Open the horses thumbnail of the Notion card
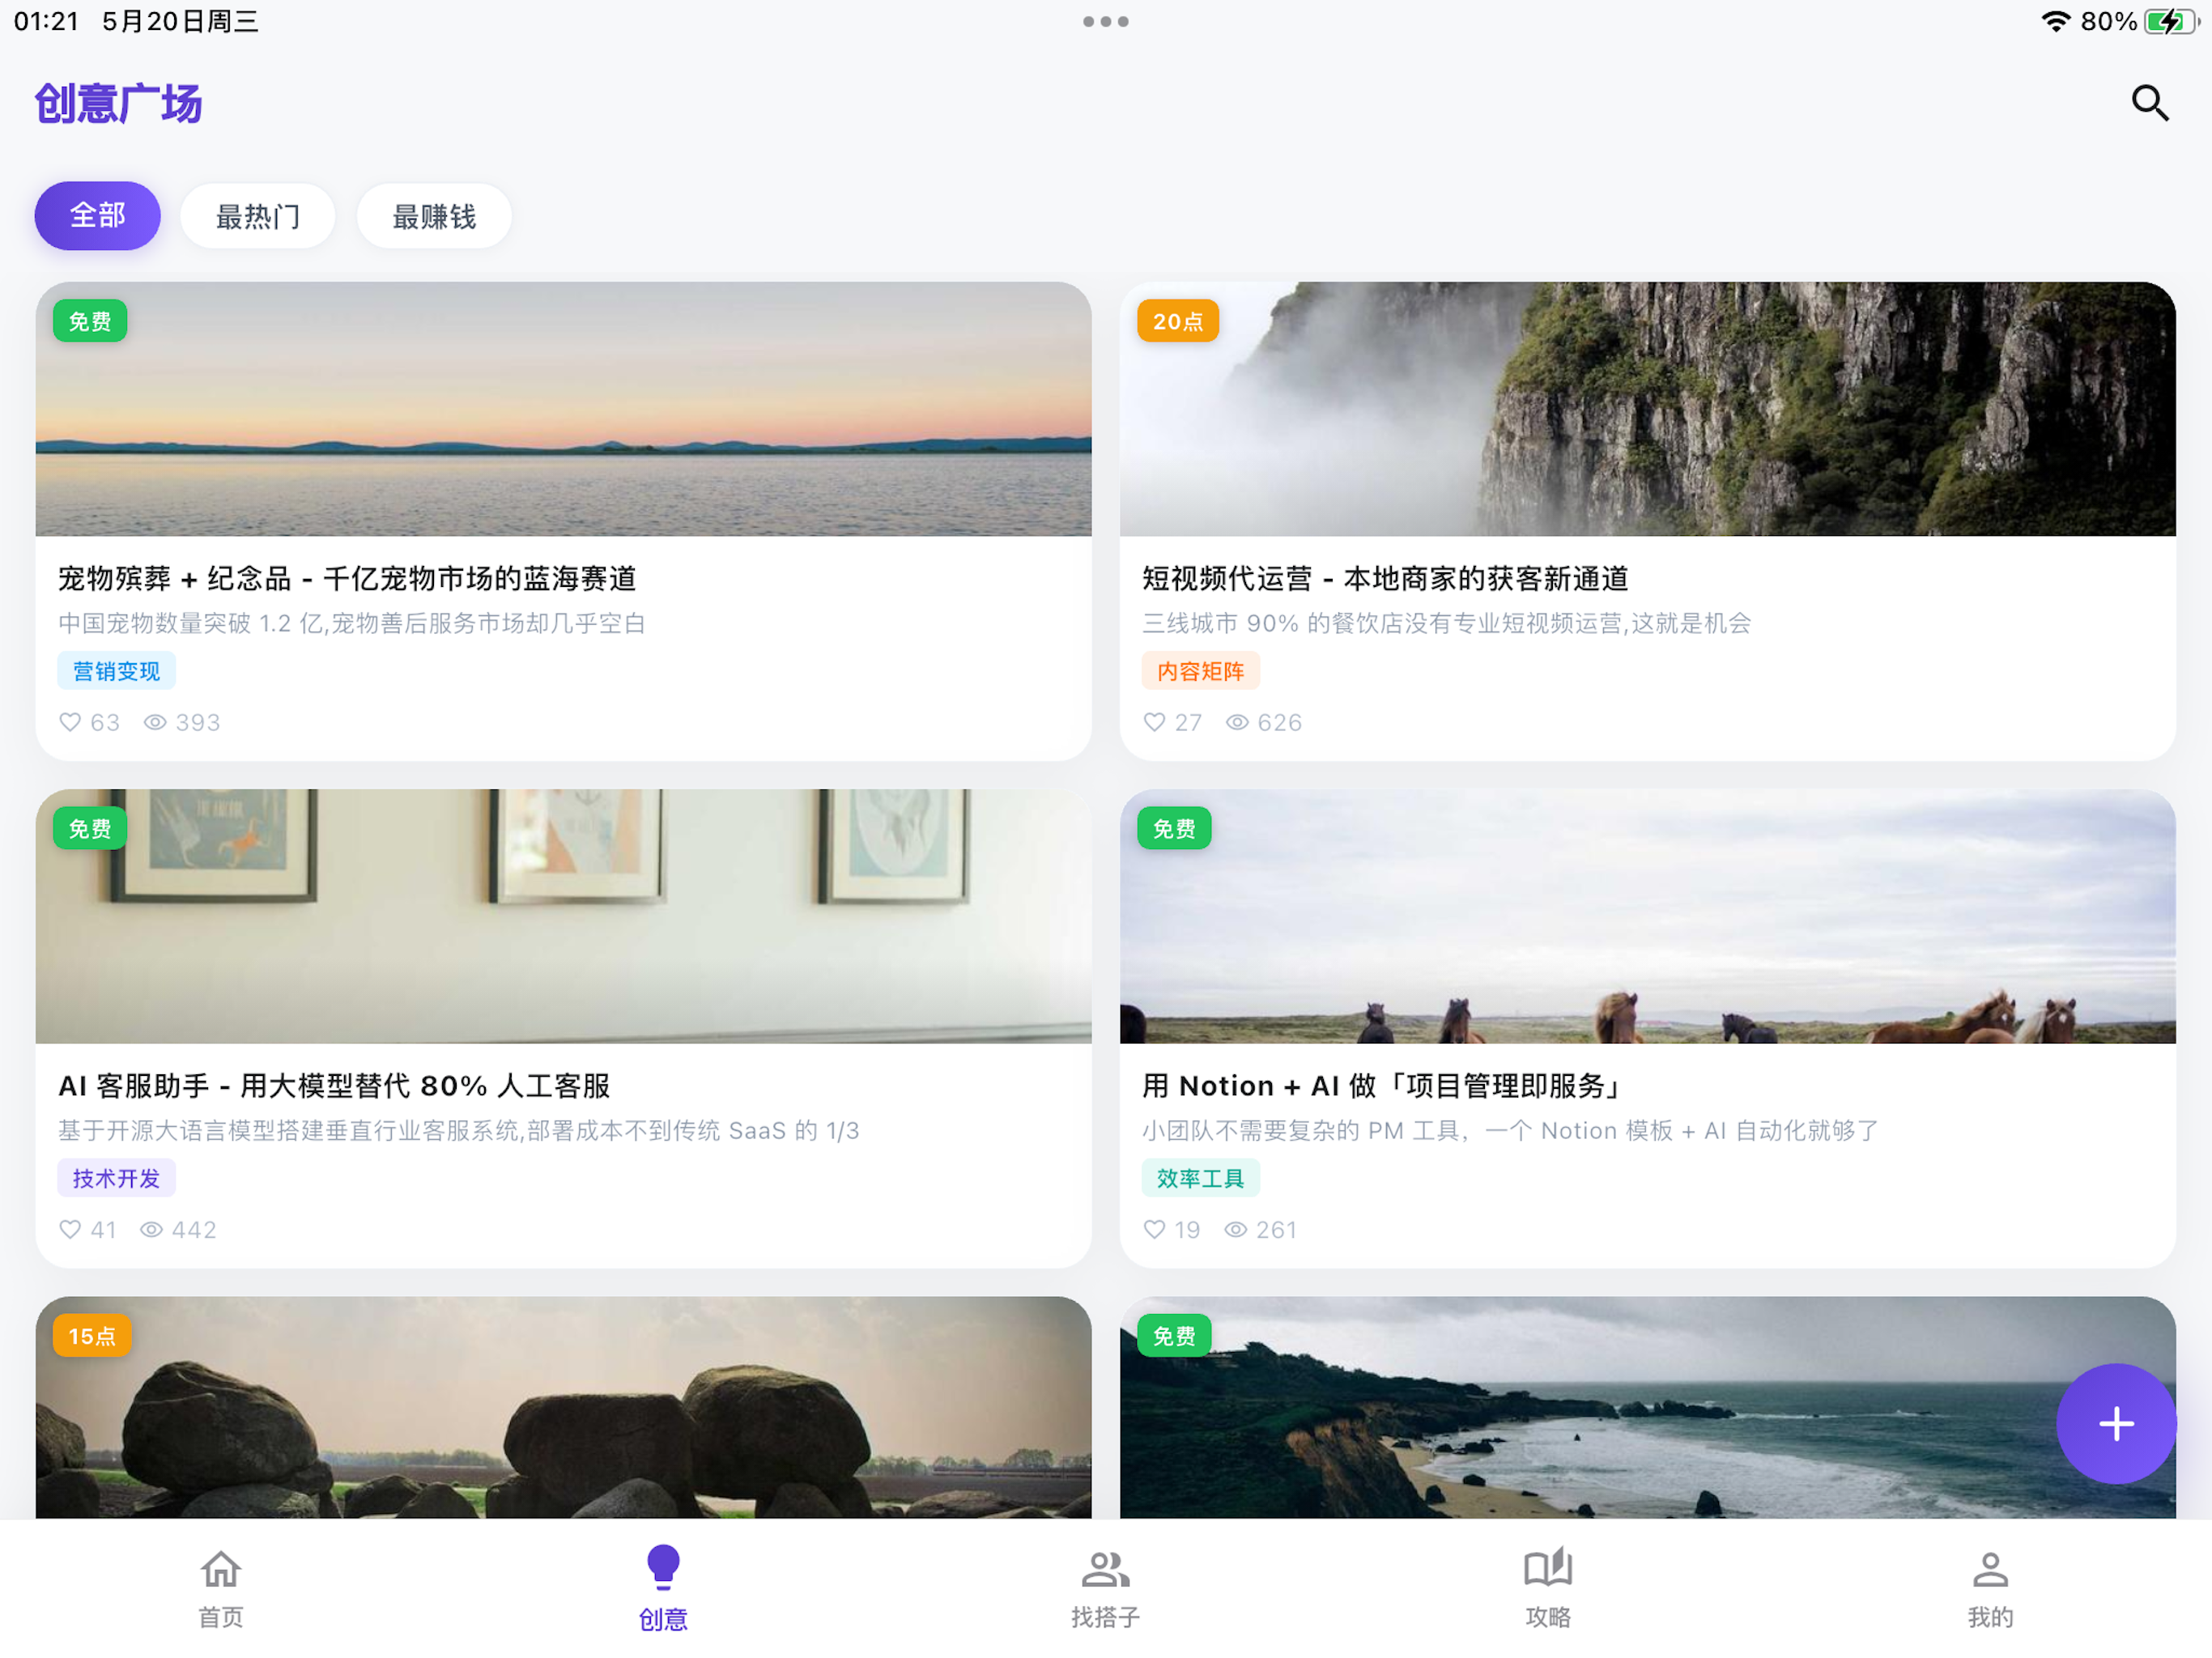Viewport: 2212px width, 1658px height. pyautogui.click(x=1647, y=916)
